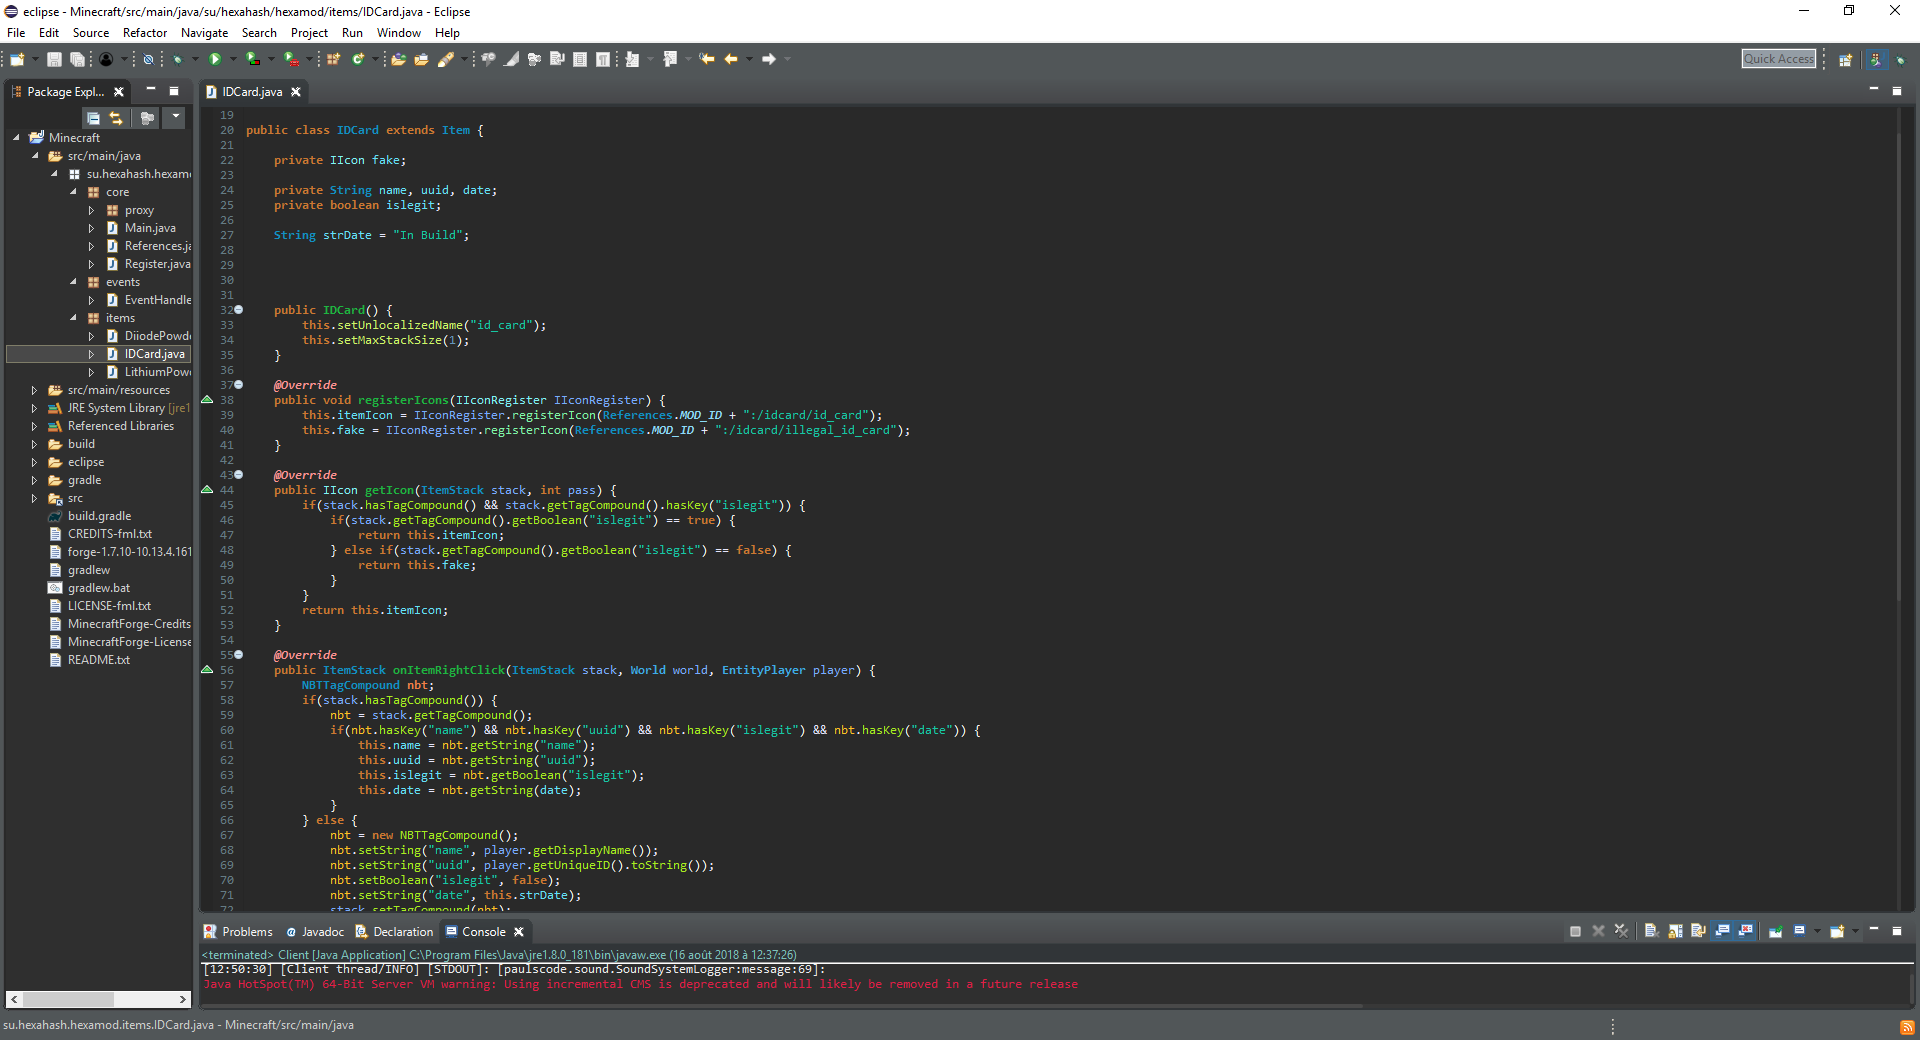Click Pin Console icon
This screenshot has height=1040, width=1920.
(x=1775, y=931)
